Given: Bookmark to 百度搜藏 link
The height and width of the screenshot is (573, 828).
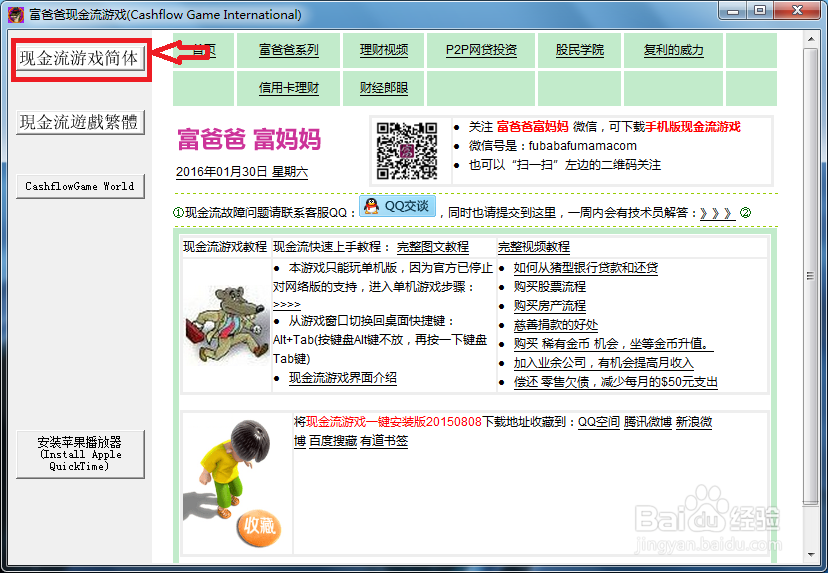Looking at the screenshot, I should tap(333, 441).
